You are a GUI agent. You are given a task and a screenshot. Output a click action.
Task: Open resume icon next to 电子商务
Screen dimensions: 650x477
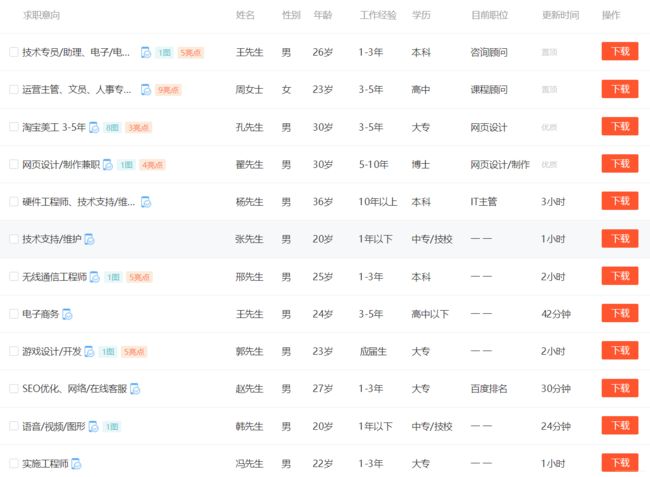[x=67, y=314]
